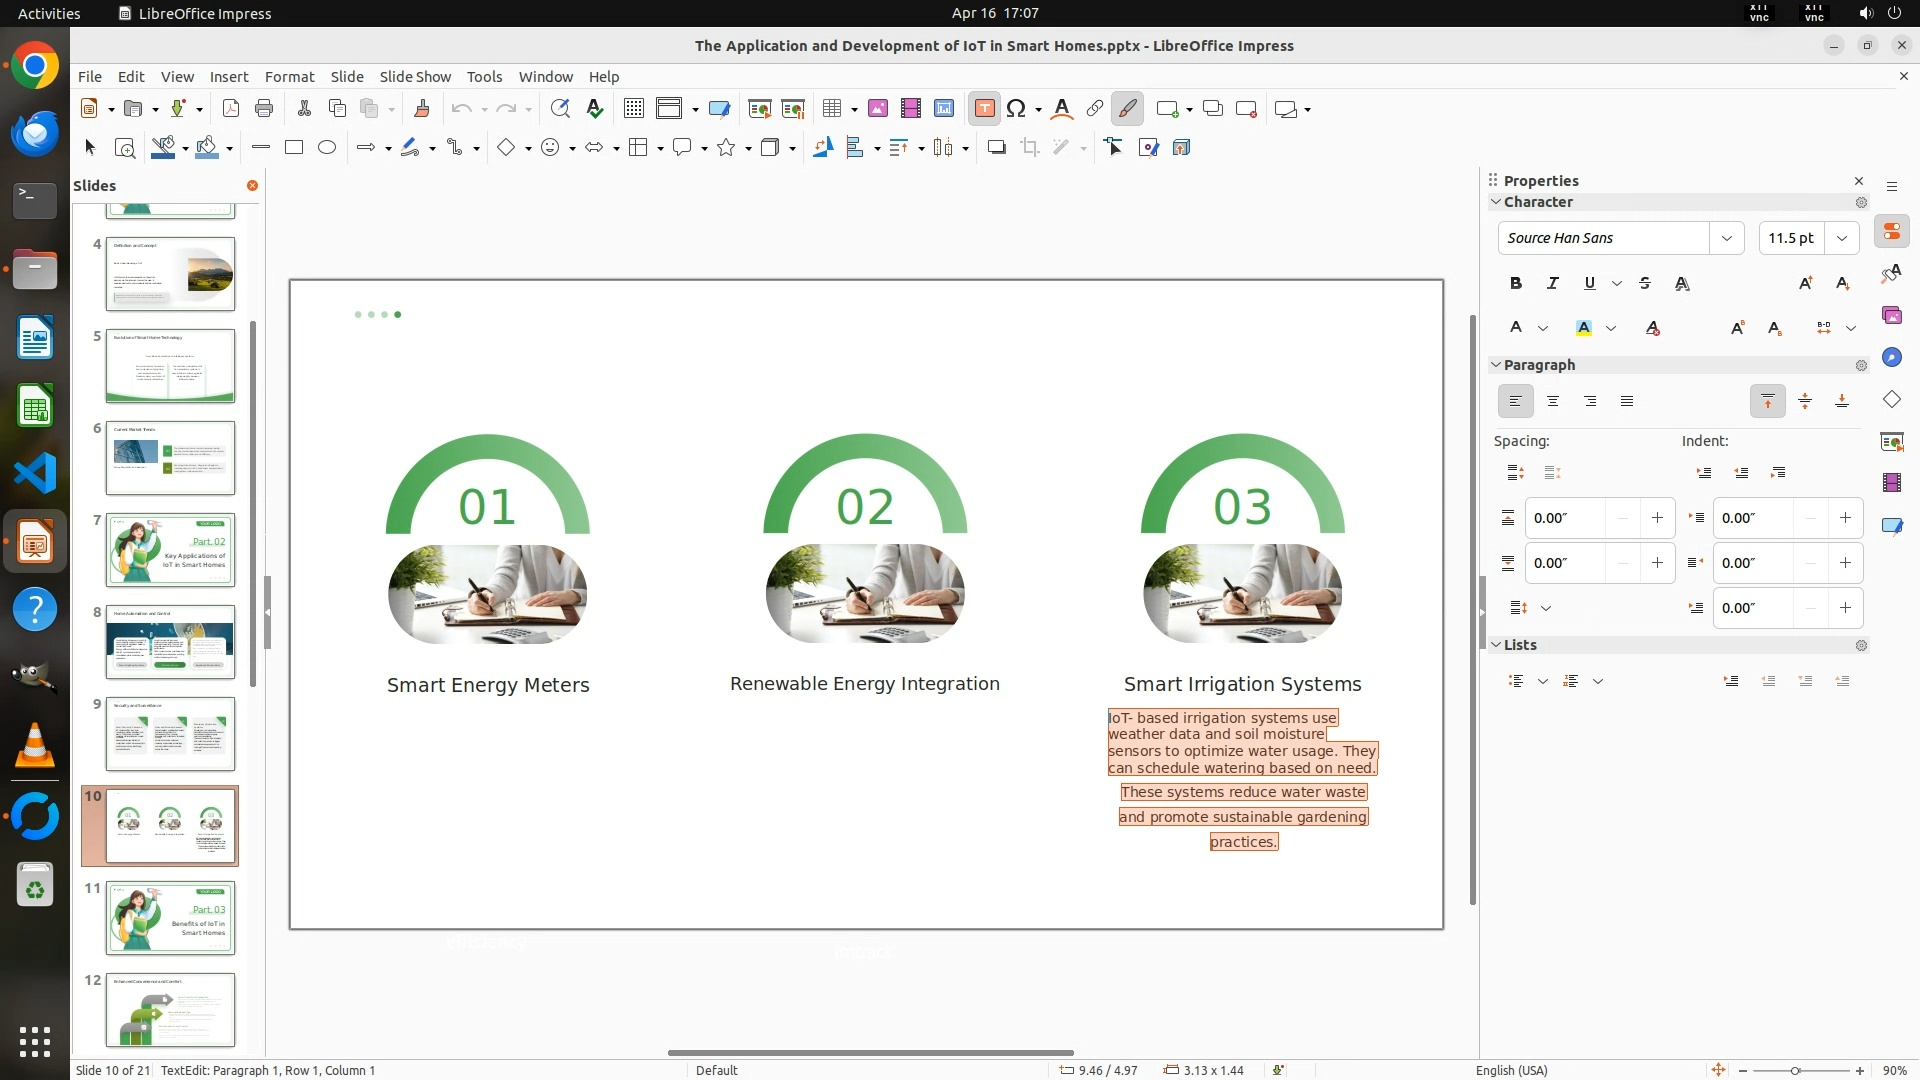Open the font size dropdown
The width and height of the screenshot is (1920, 1080).
tap(1842, 238)
